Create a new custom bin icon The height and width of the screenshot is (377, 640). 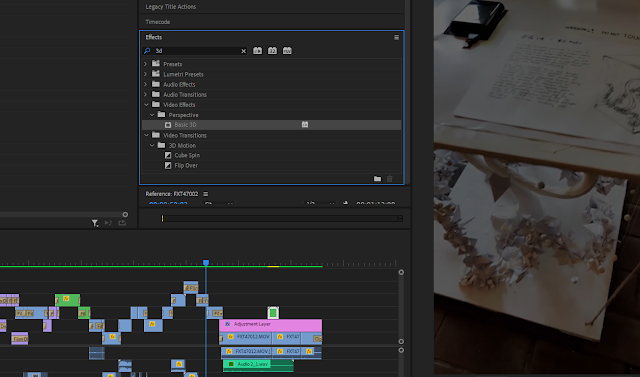[378, 179]
